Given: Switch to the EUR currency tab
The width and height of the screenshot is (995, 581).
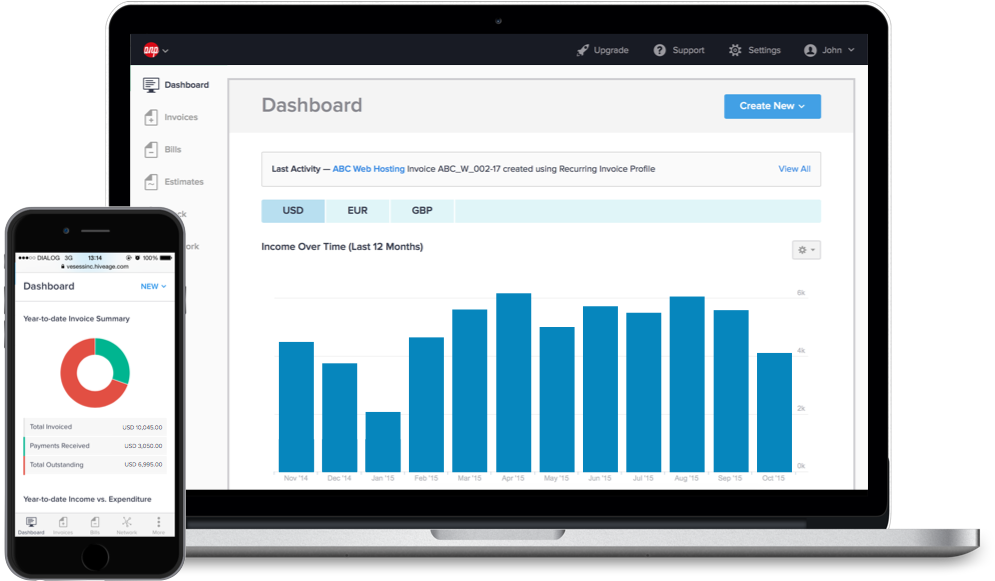Looking at the screenshot, I should (357, 211).
